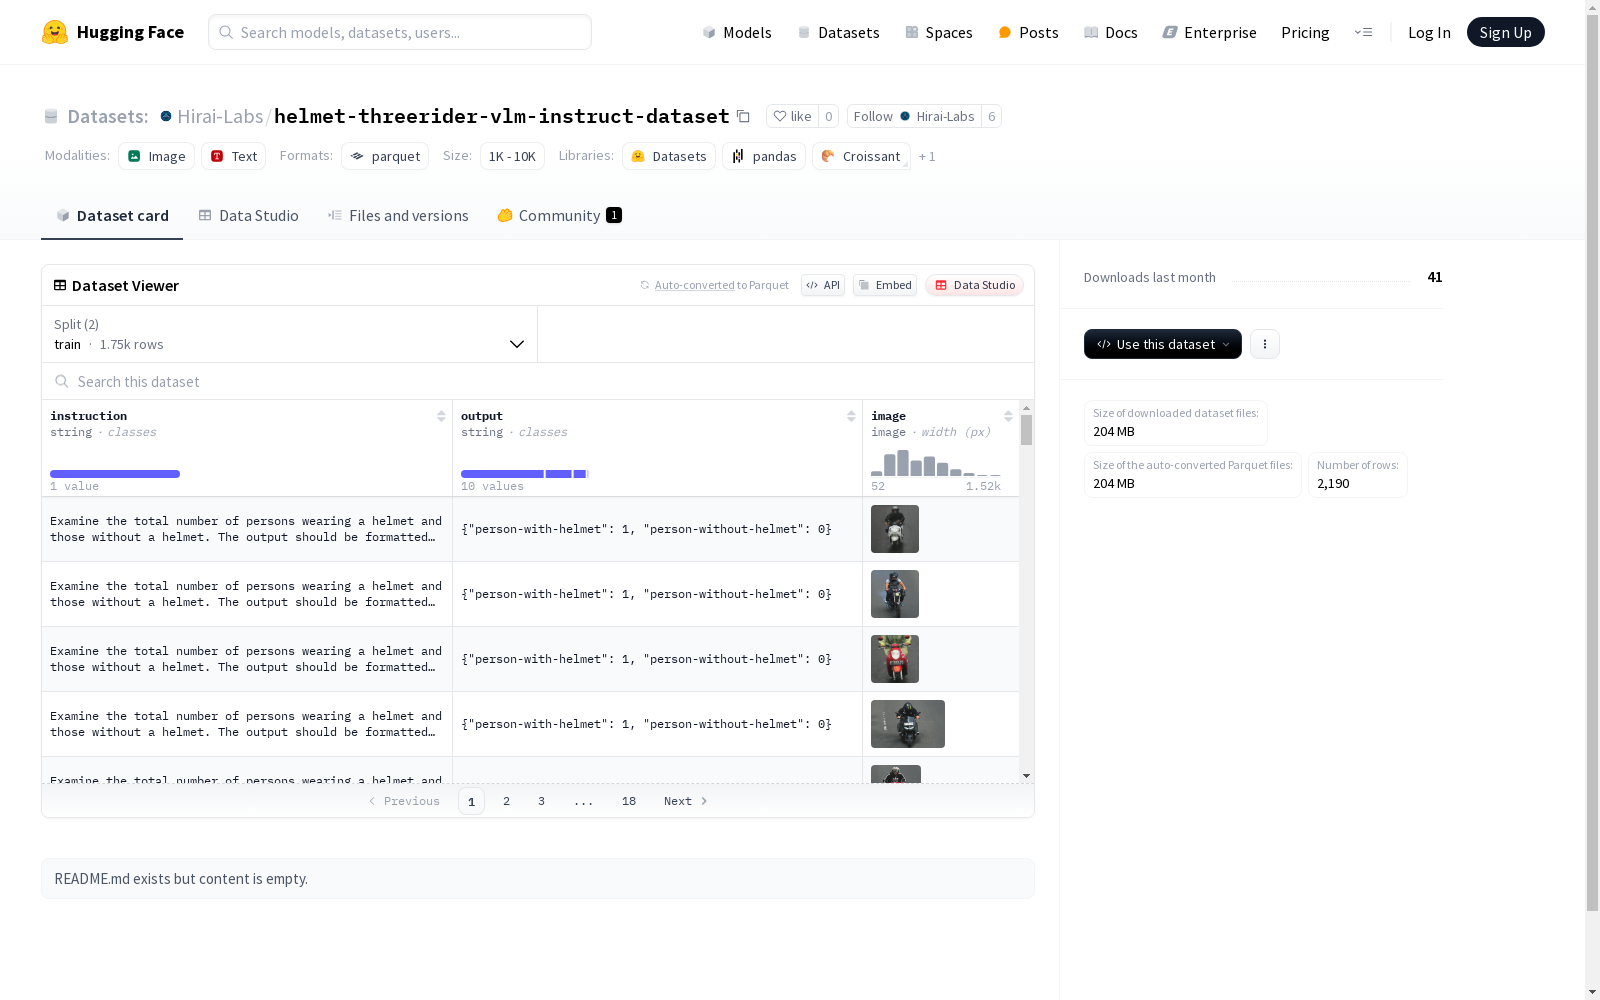
Task: Open the navigation more-menu icon
Action: pos(1363,32)
